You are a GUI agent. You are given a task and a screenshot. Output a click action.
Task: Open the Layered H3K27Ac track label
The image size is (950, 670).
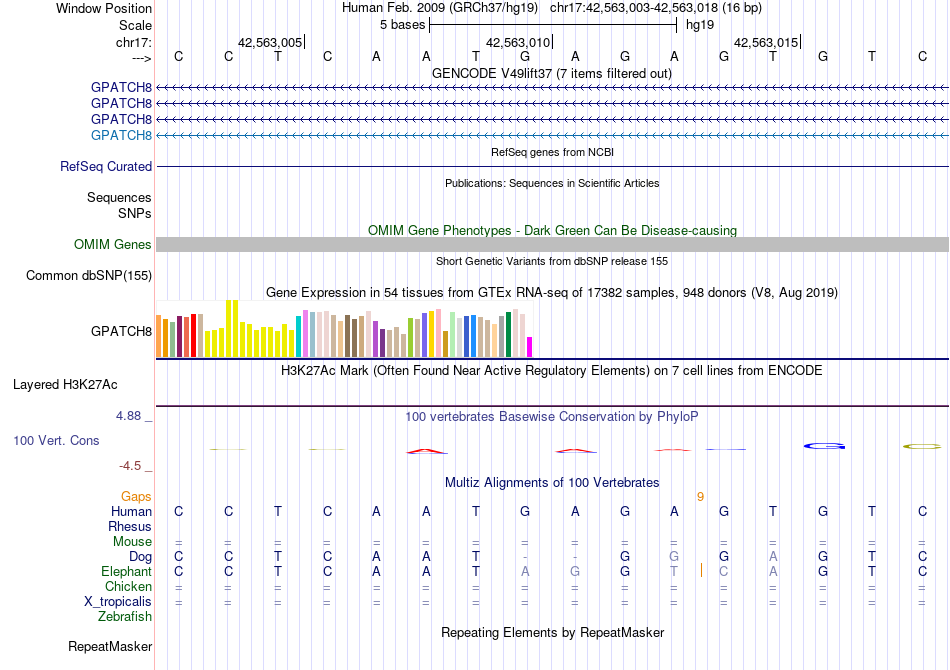coord(65,385)
